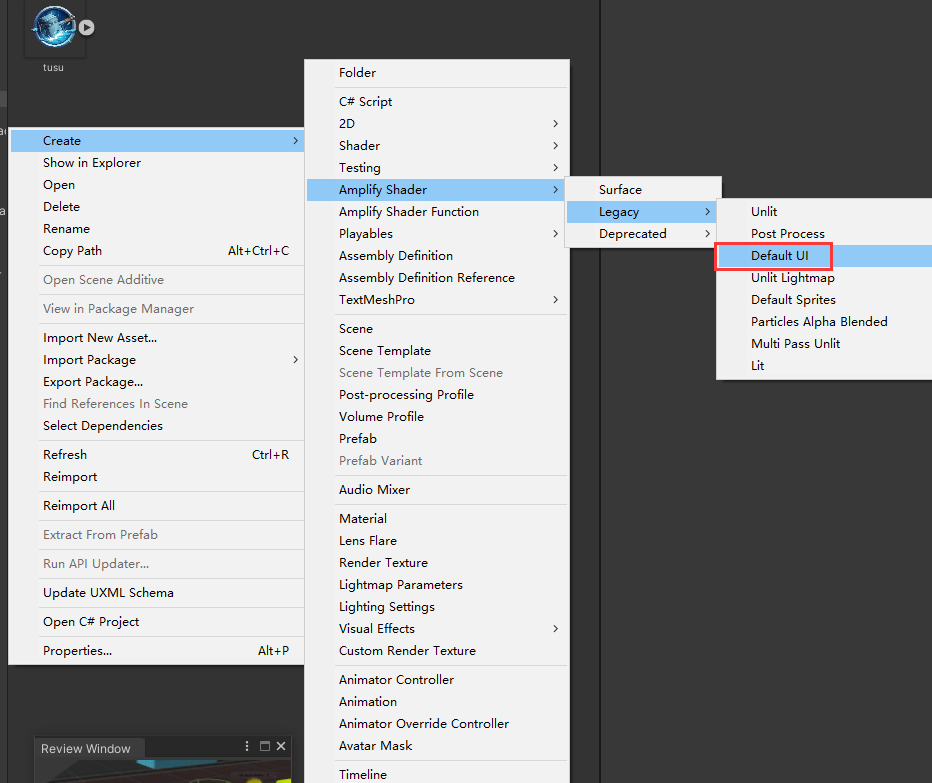Expand the Playables submenu
Viewport: 932px width, 783px height.
pyautogui.click(x=437, y=234)
